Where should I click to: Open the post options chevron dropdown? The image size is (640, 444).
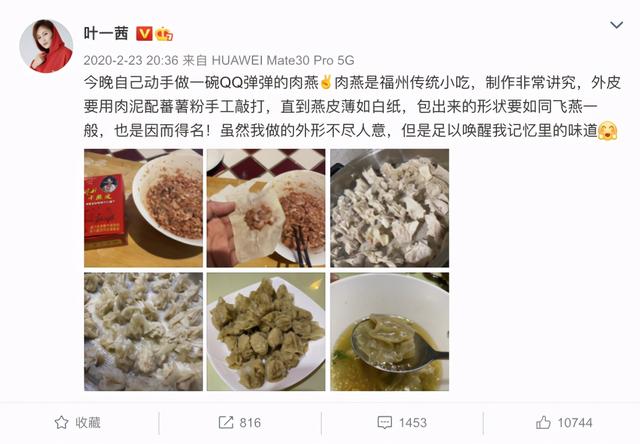(616, 25)
